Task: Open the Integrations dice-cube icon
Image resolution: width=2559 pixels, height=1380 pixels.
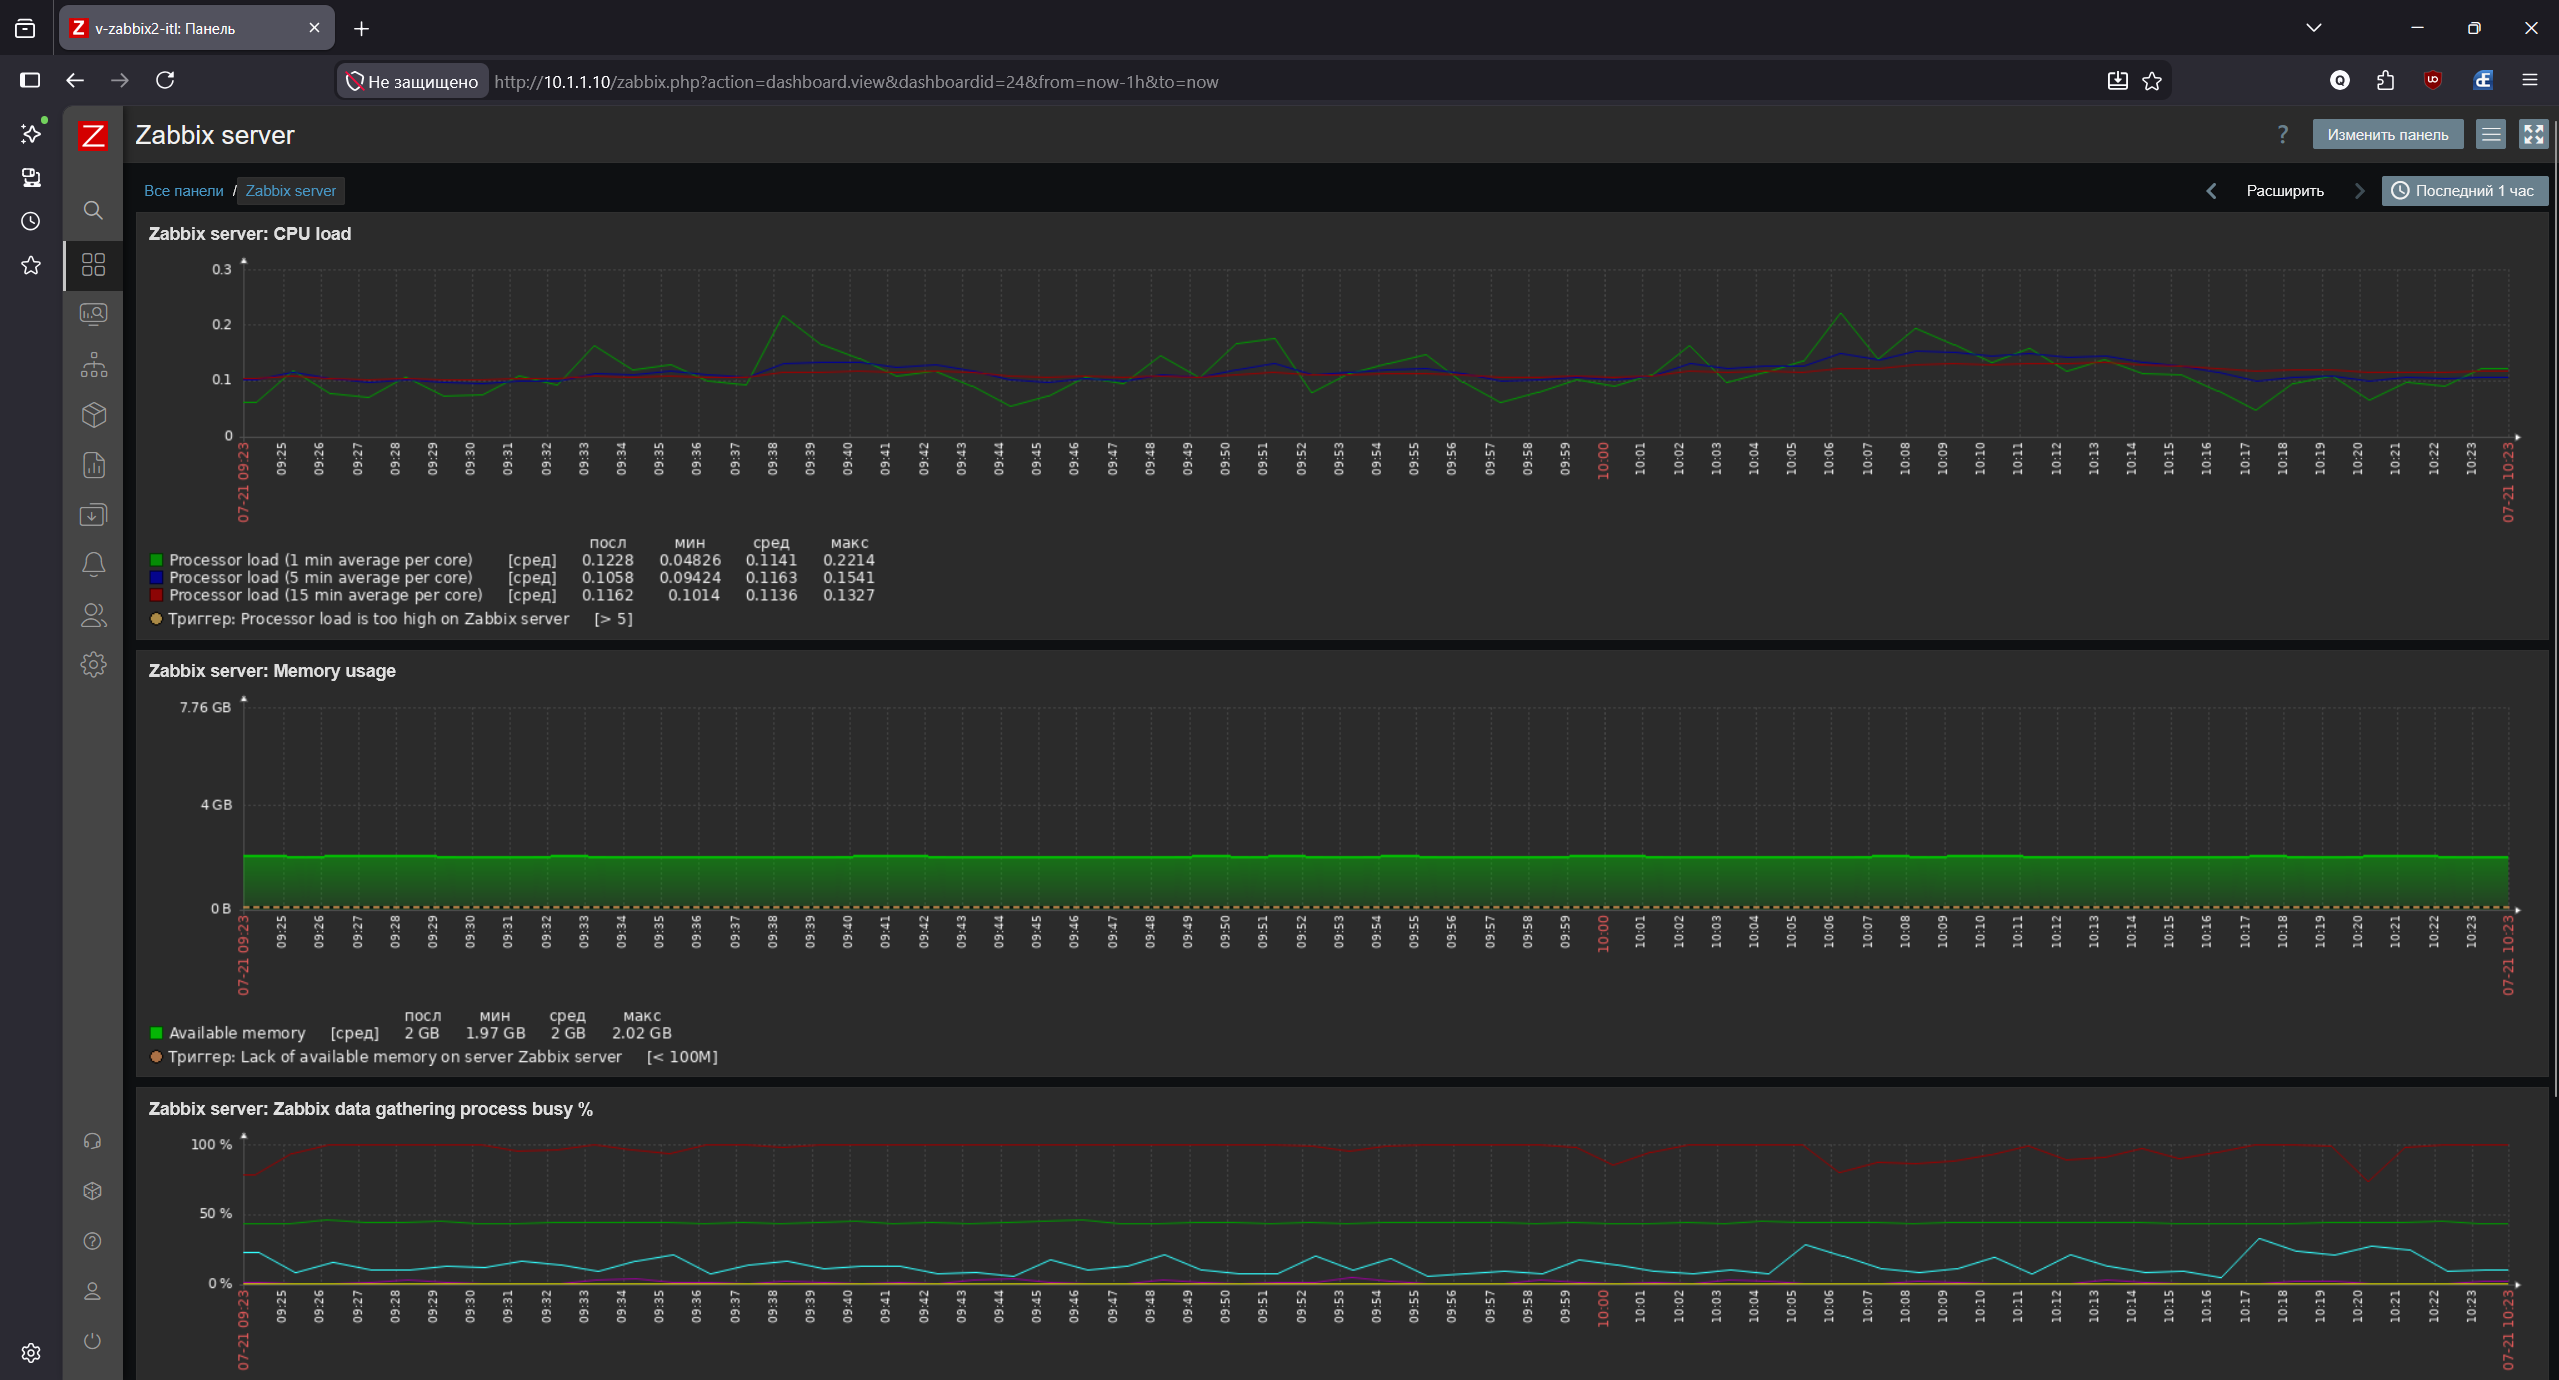Action: click(x=92, y=1191)
